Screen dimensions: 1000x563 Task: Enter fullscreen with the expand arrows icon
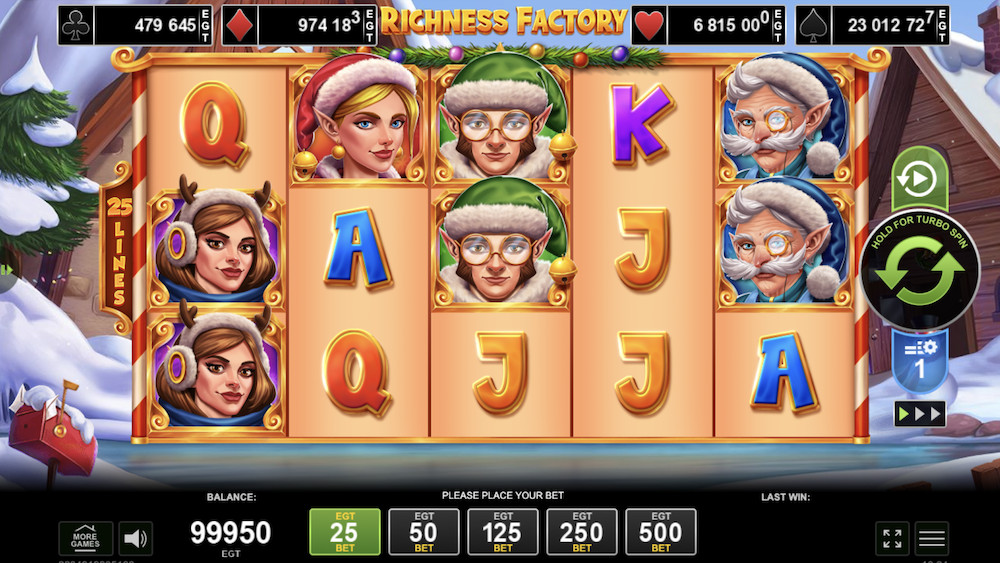(892, 539)
